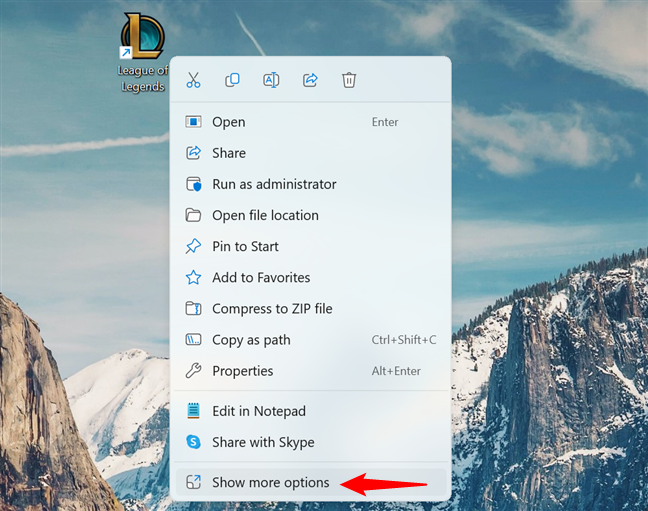Choose Pin to Start
This screenshot has width=648, height=511.
pos(310,246)
